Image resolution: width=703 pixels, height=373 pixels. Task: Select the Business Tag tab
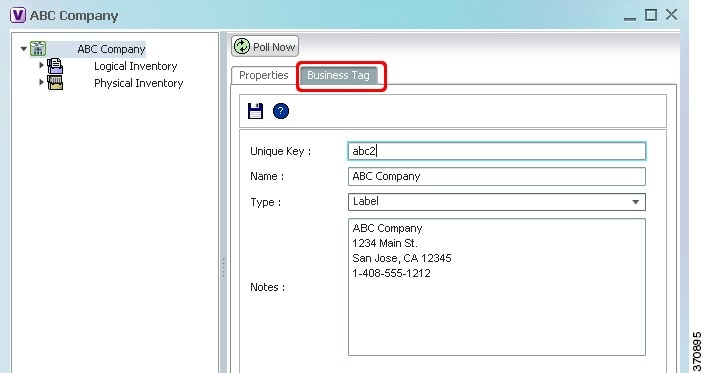tap(338, 75)
